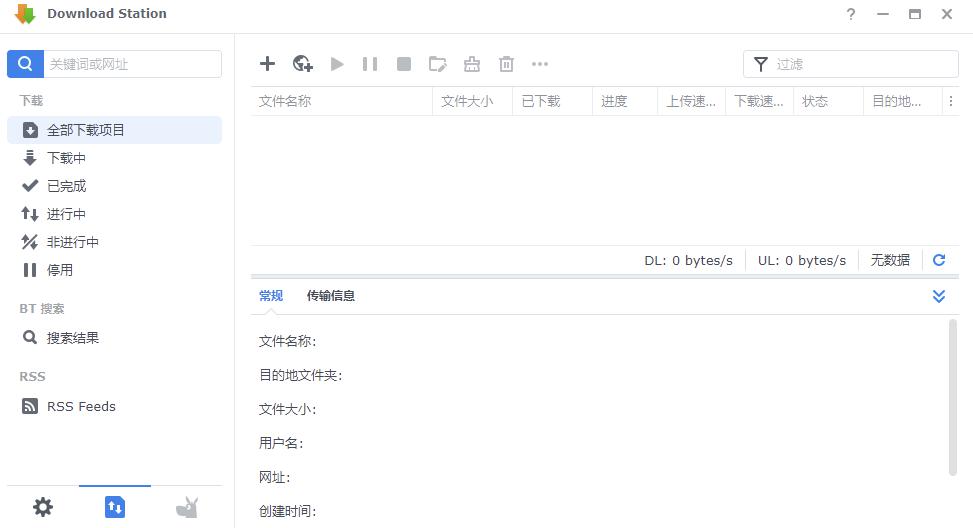Sort by 状态 column header

pyautogui.click(x=828, y=101)
